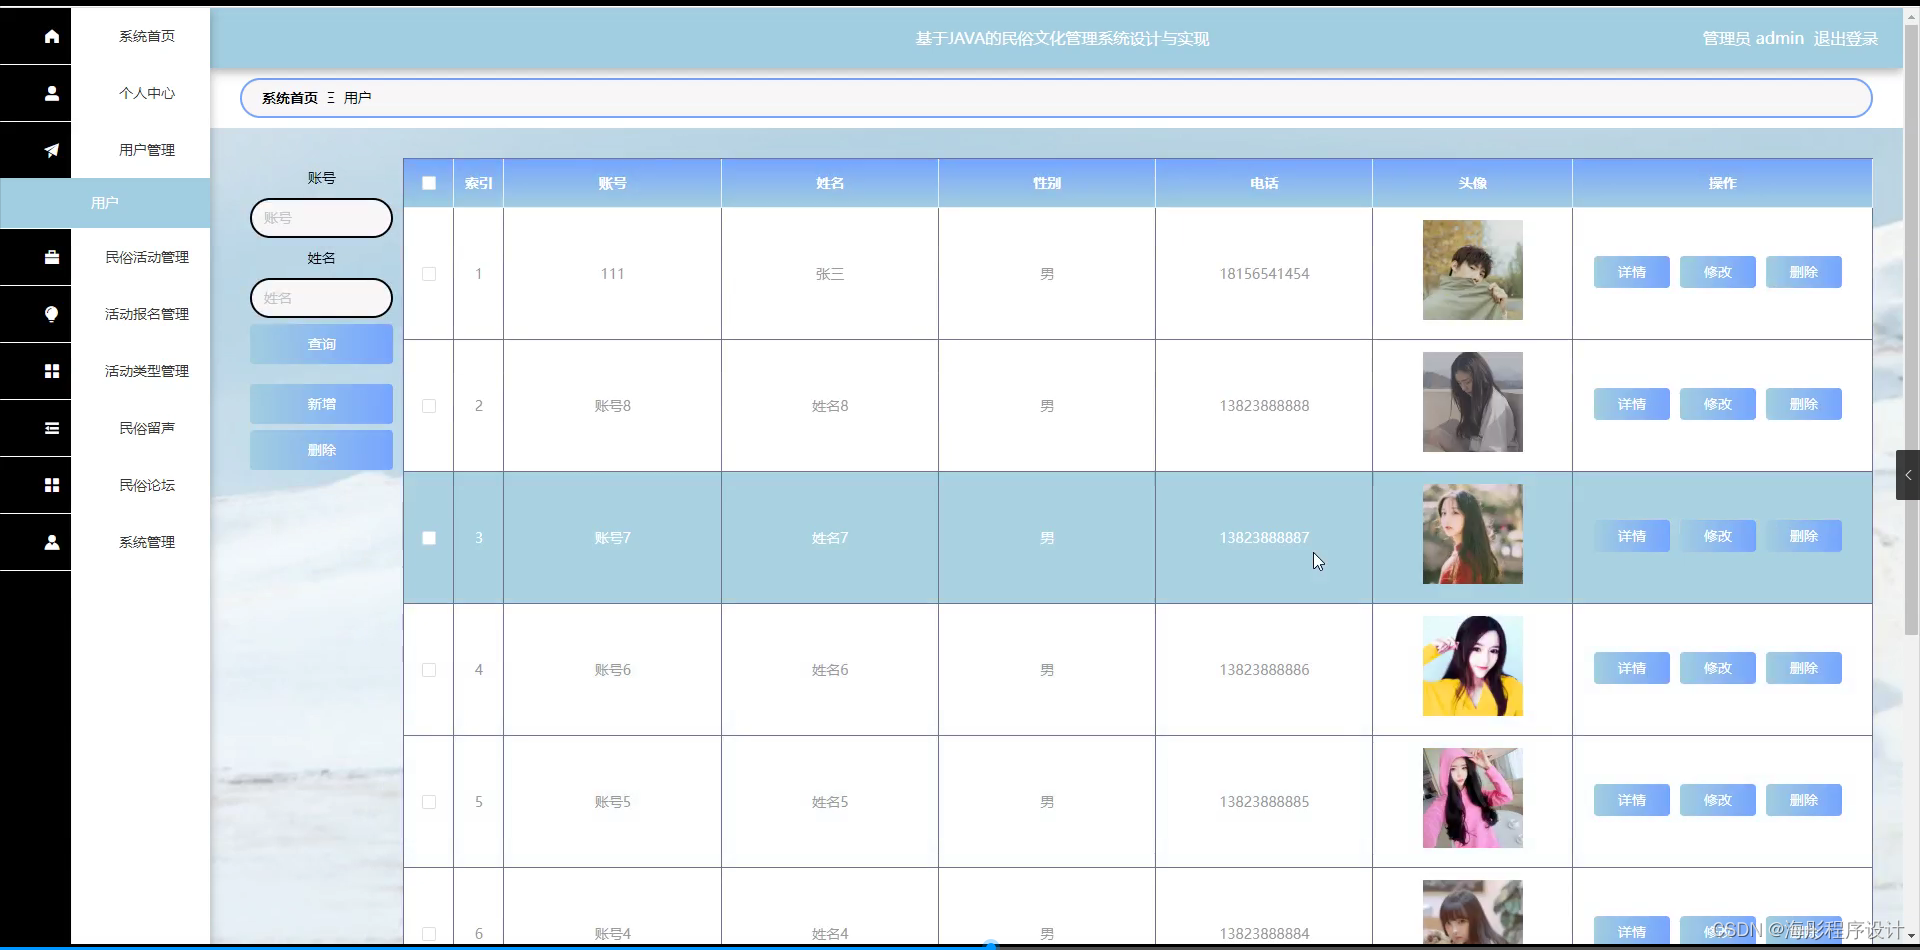Click the grid icon beside 民俗论坛
The width and height of the screenshot is (1920, 950).
coord(52,485)
